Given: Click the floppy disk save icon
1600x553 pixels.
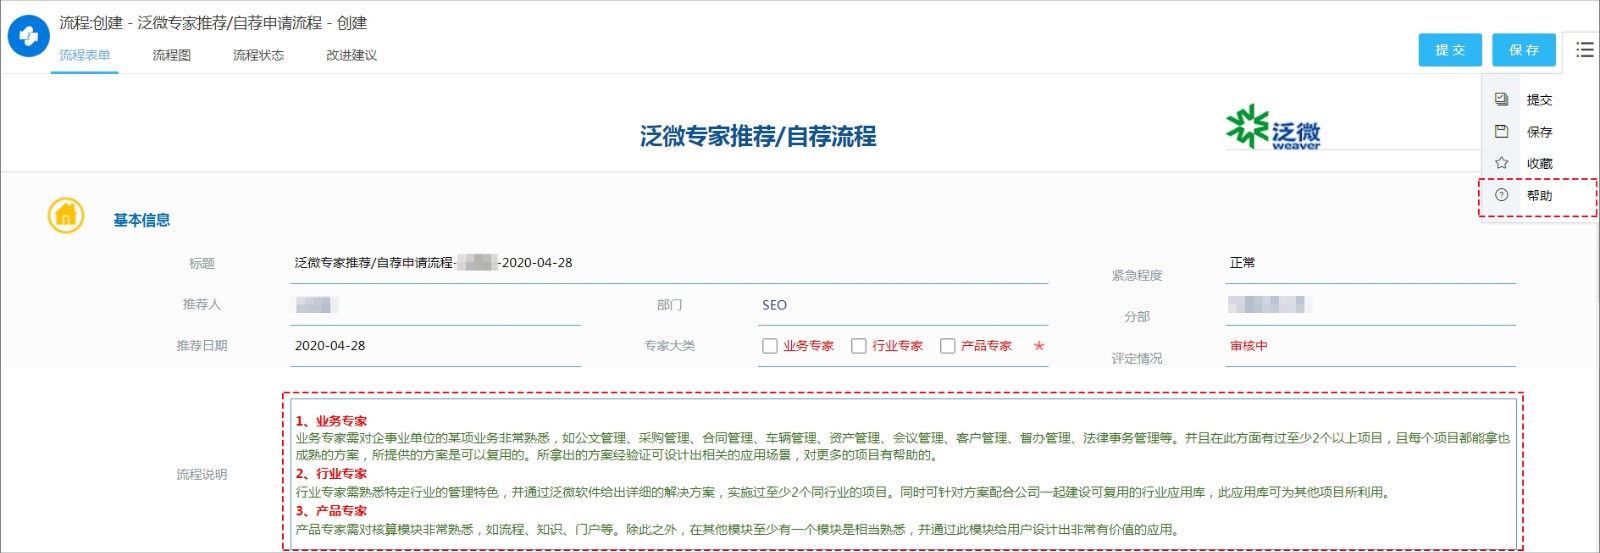Looking at the screenshot, I should click(1501, 131).
